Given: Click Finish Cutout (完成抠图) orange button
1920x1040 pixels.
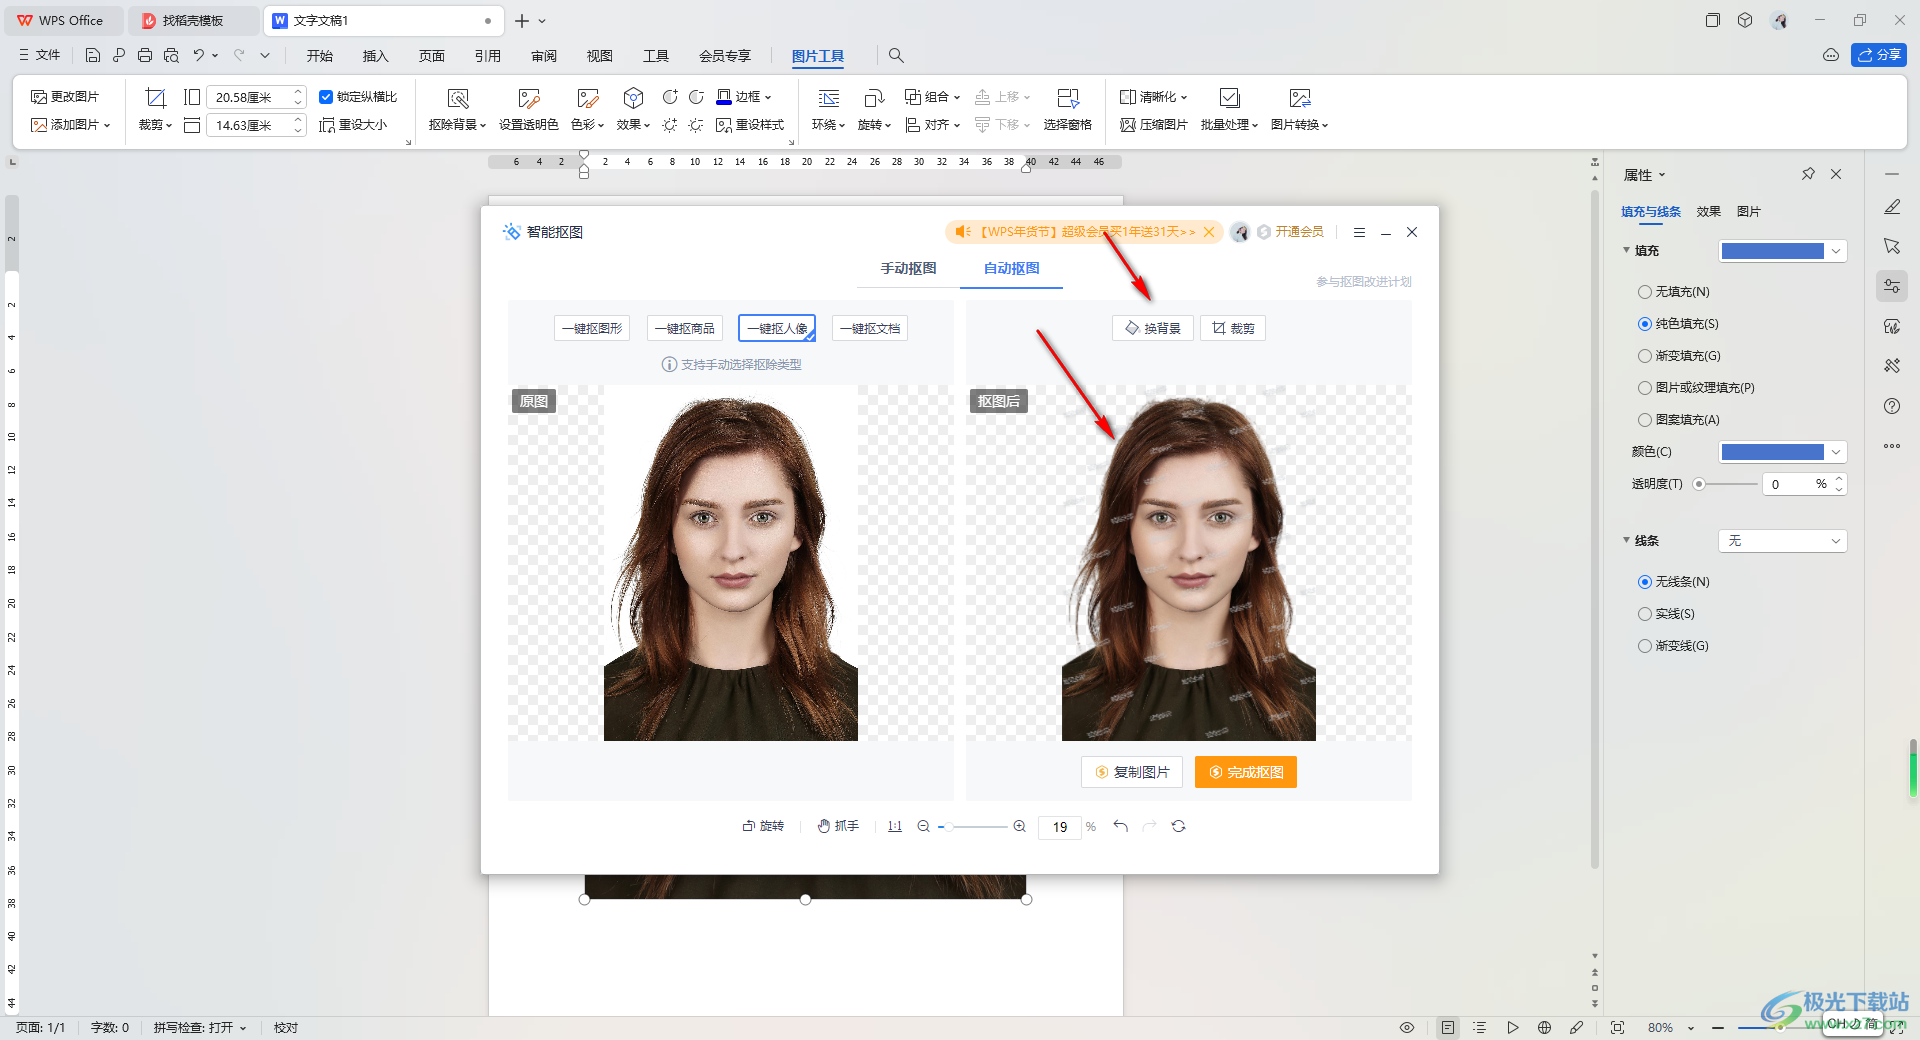Looking at the screenshot, I should (1246, 772).
